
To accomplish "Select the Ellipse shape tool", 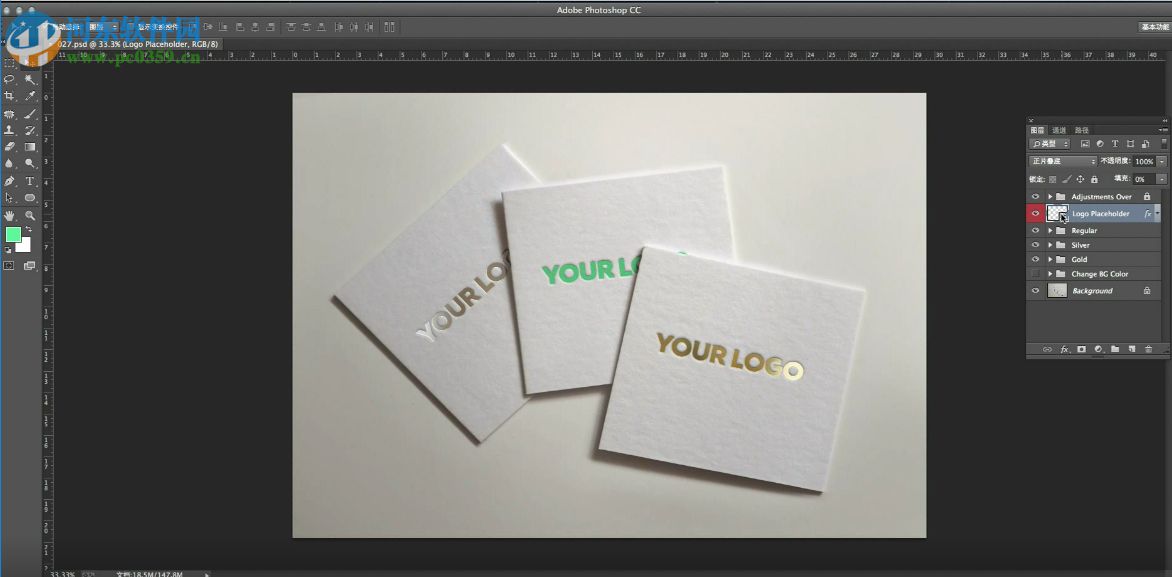I will click(30, 197).
